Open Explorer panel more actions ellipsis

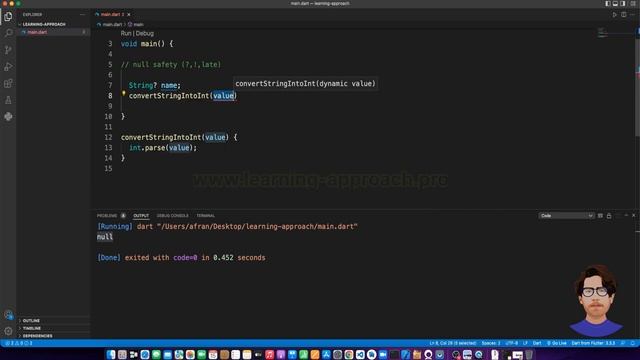pyautogui.click(x=83, y=15)
